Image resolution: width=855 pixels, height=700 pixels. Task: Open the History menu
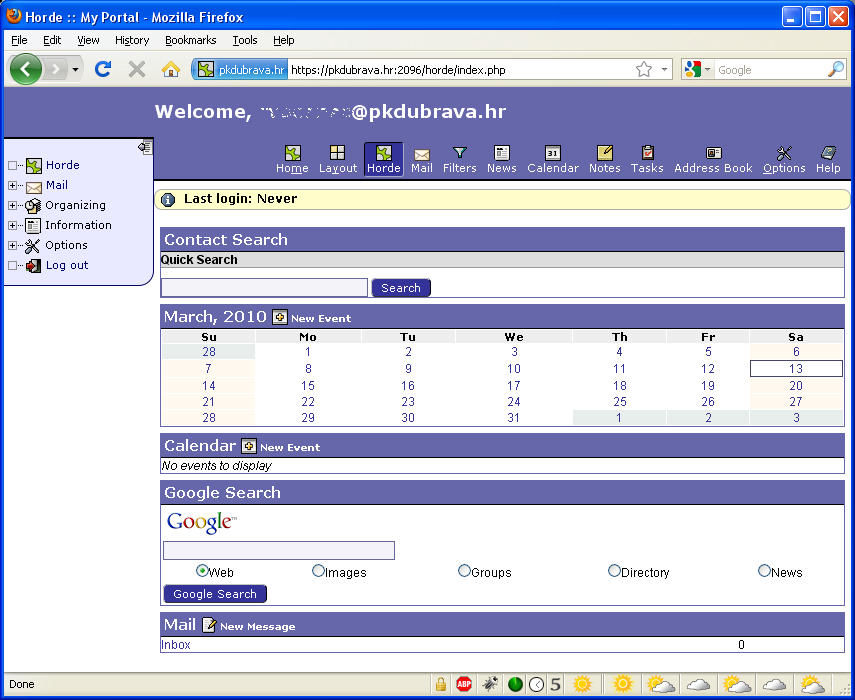click(131, 40)
